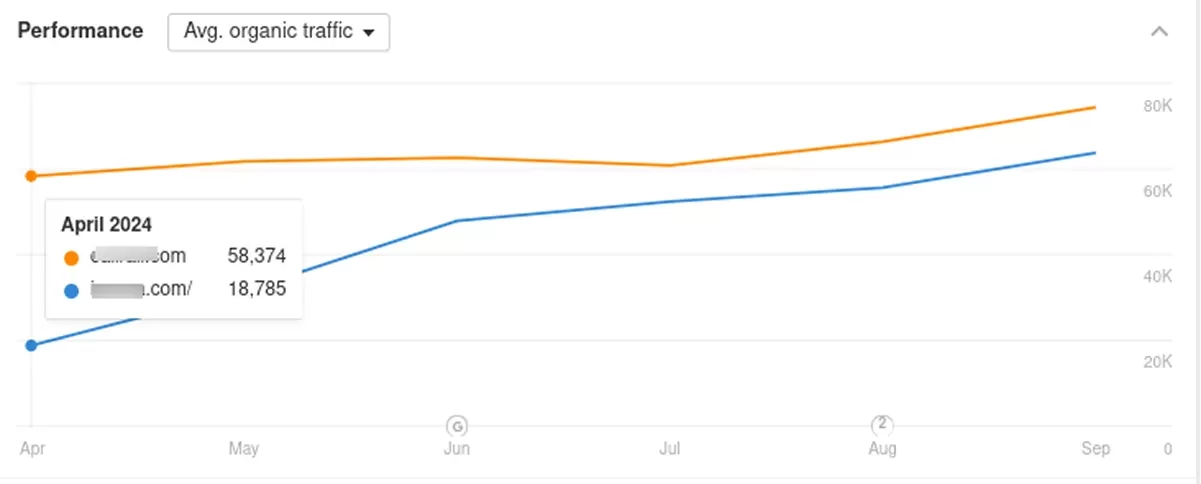Click the orange legend dot in the tooltip
Viewport: 1201px width, 484px height.
(x=71, y=257)
